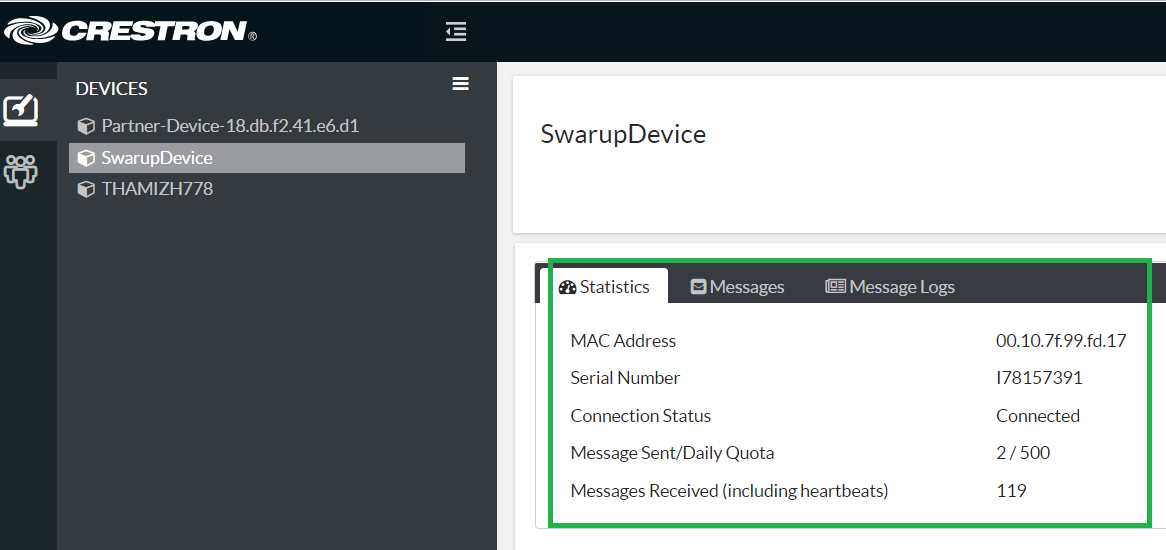The height and width of the screenshot is (550, 1166).
Task: Click the MAC value 00.10.7f.99.fd.17
Action: (x=1061, y=341)
